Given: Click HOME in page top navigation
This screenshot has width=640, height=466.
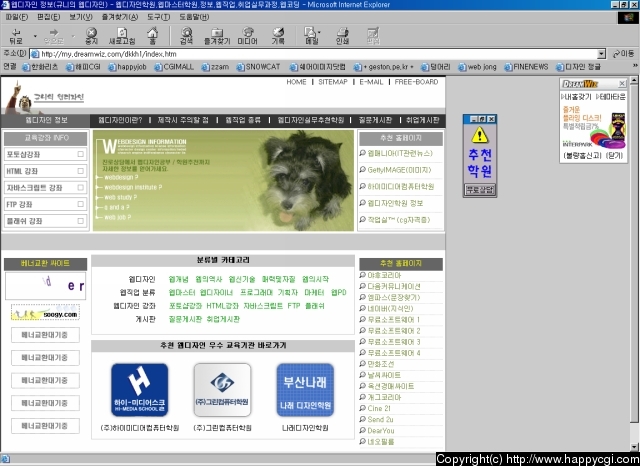Looking at the screenshot, I should (x=296, y=82).
